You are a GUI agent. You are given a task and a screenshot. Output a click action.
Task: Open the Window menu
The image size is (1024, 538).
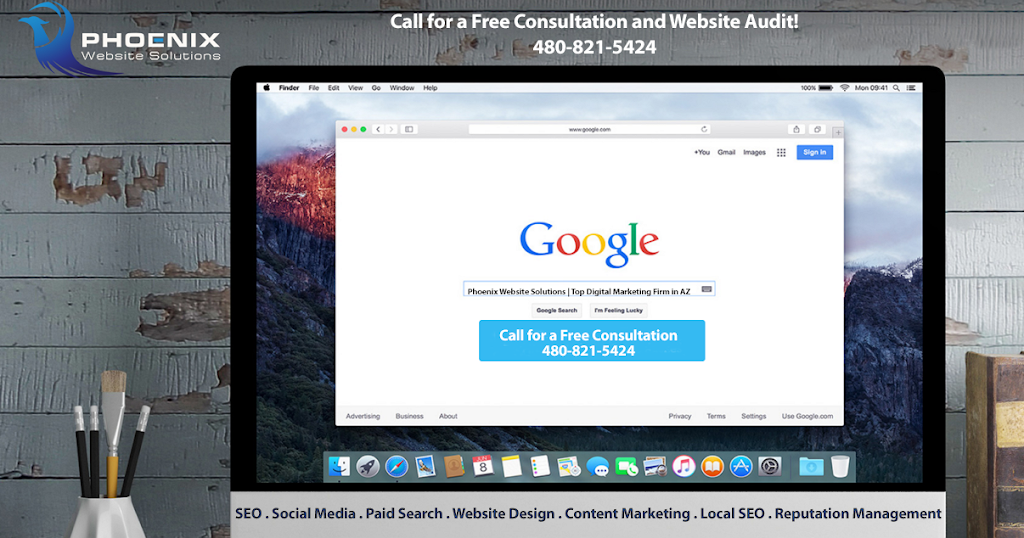point(402,87)
